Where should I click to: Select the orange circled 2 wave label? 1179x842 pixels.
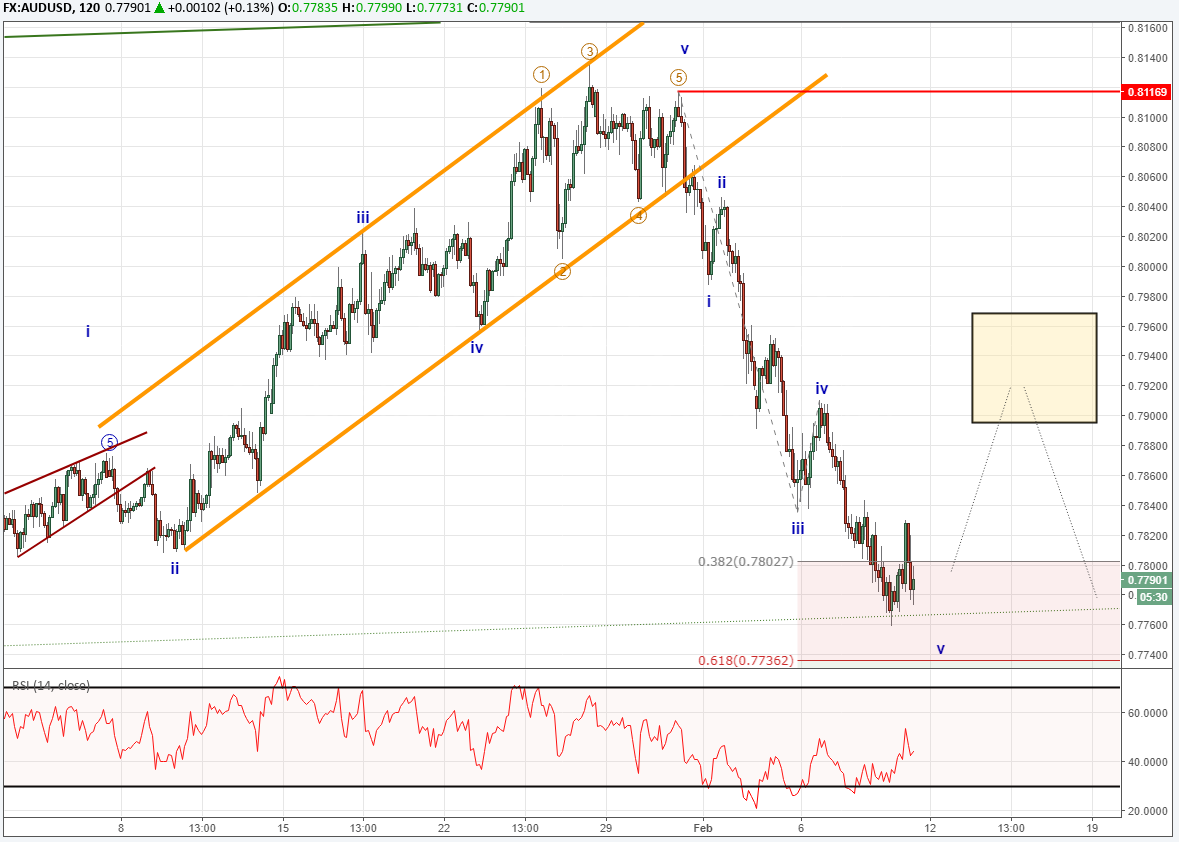tap(562, 271)
